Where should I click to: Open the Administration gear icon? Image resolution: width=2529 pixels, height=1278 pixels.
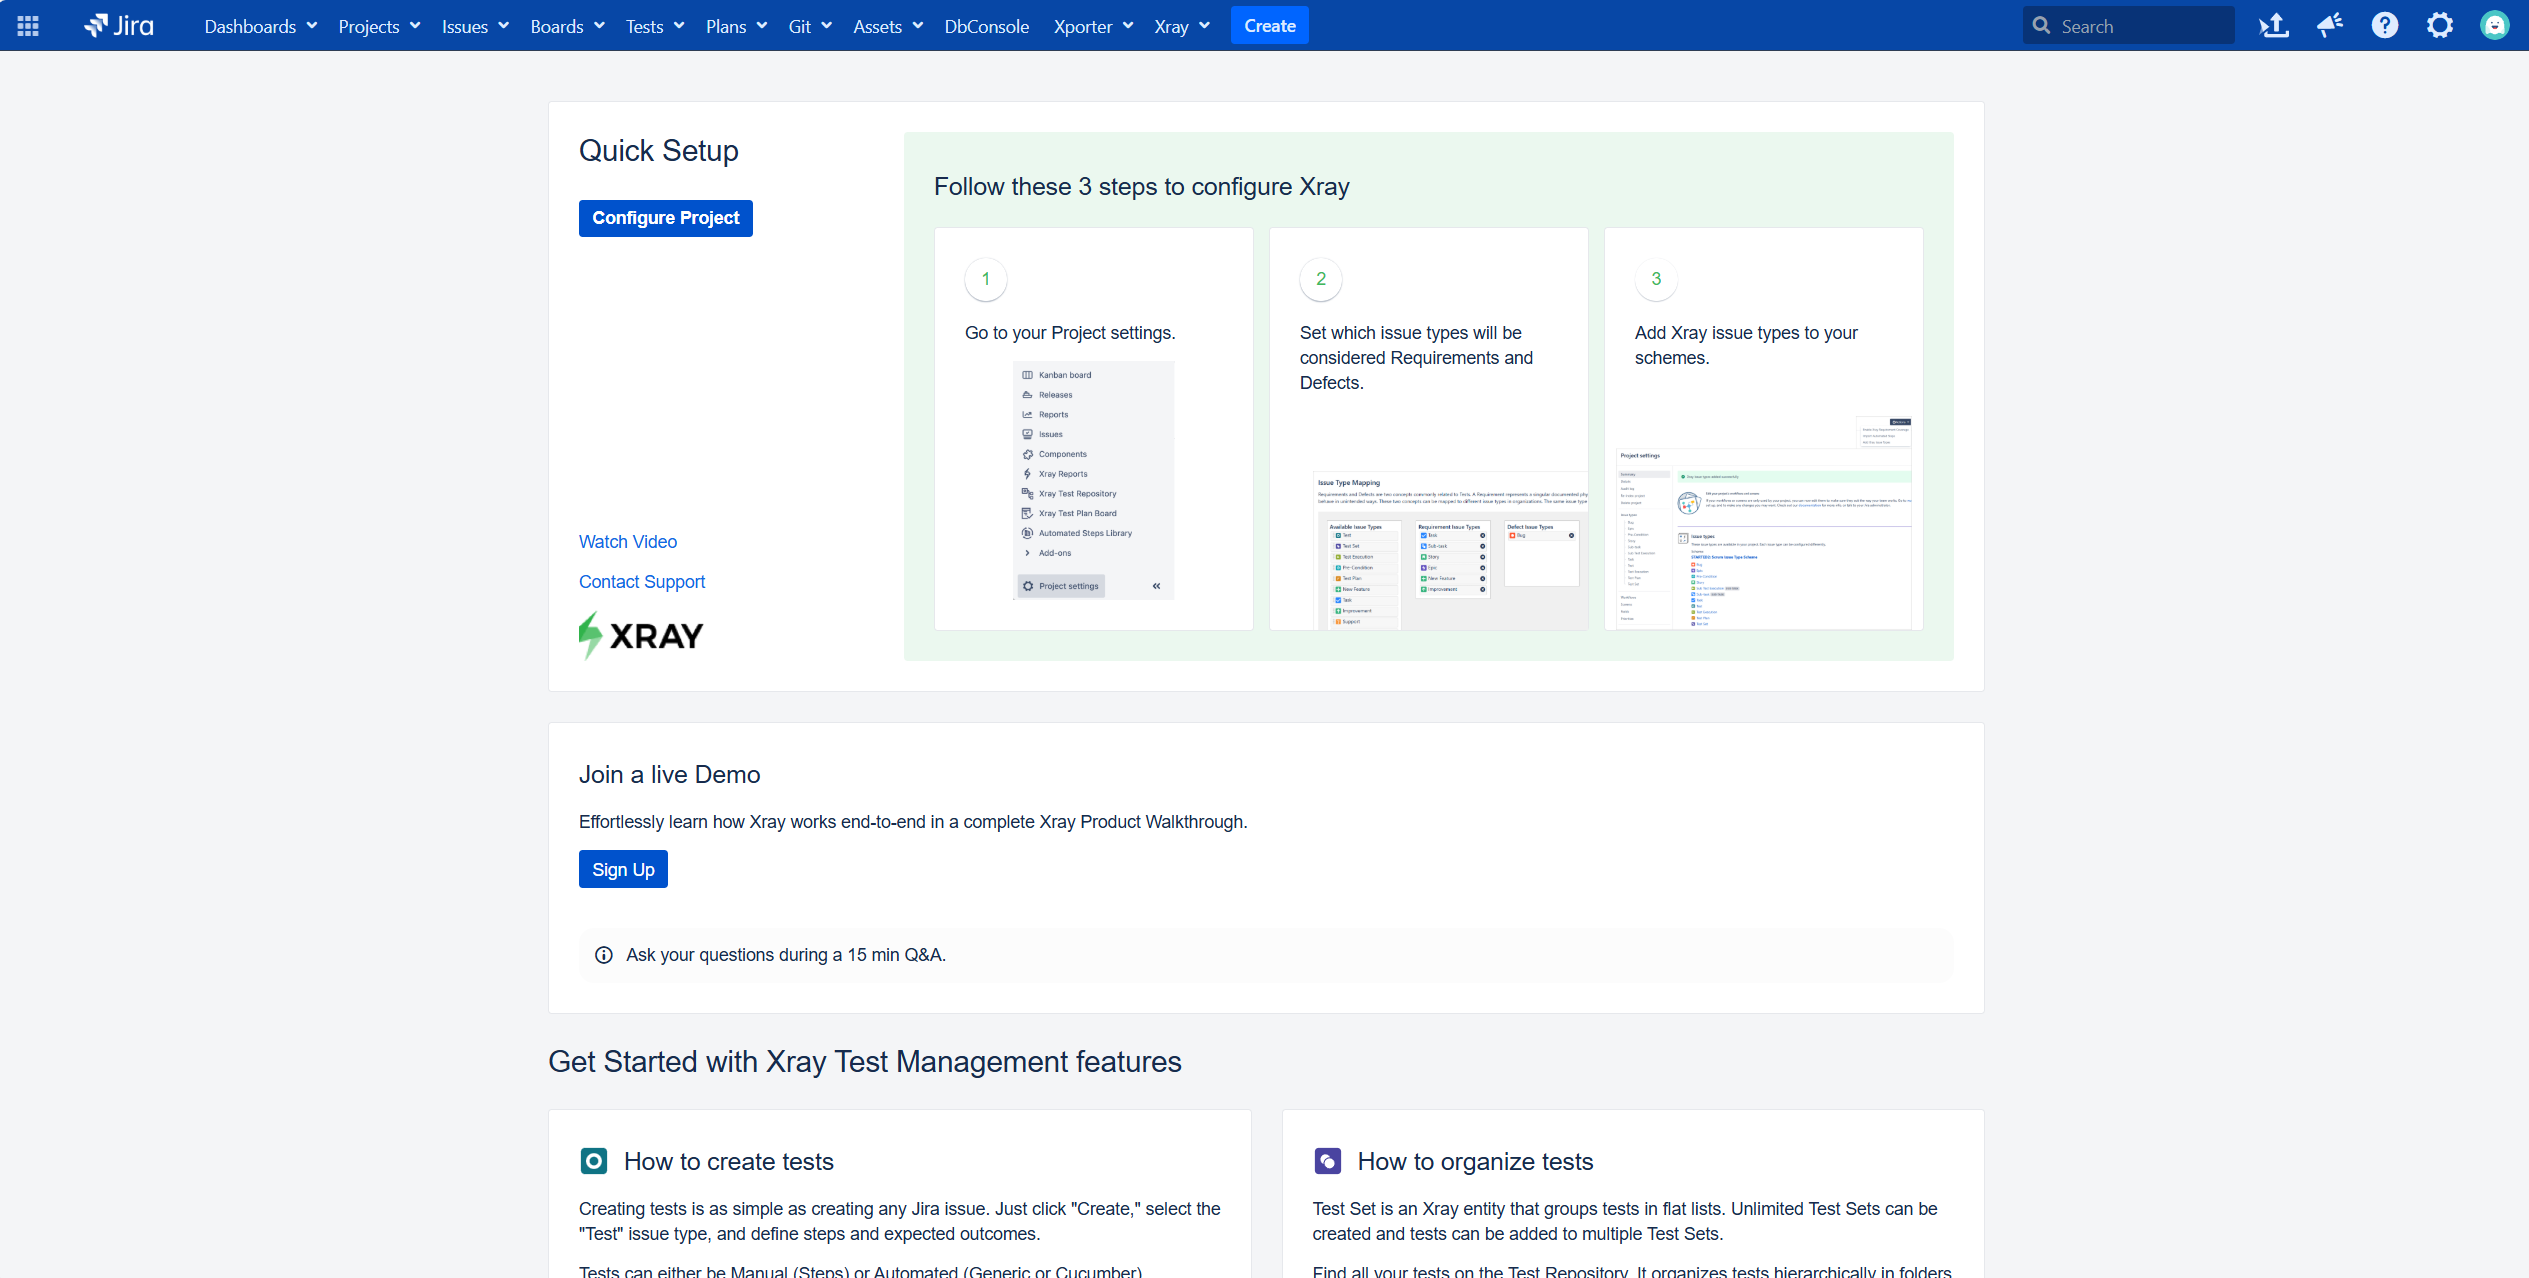2440,26
